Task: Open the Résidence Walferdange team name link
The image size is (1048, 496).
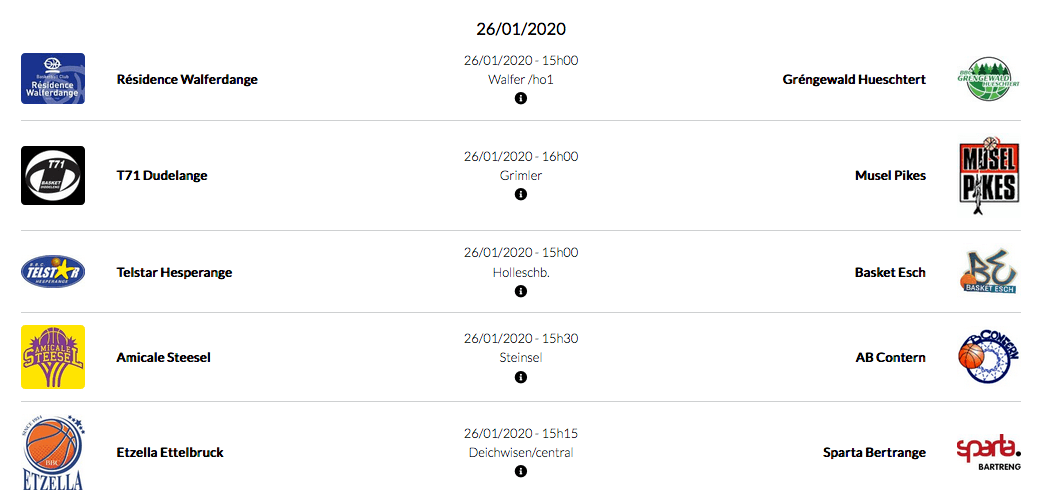Action: (x=187, y=79)
